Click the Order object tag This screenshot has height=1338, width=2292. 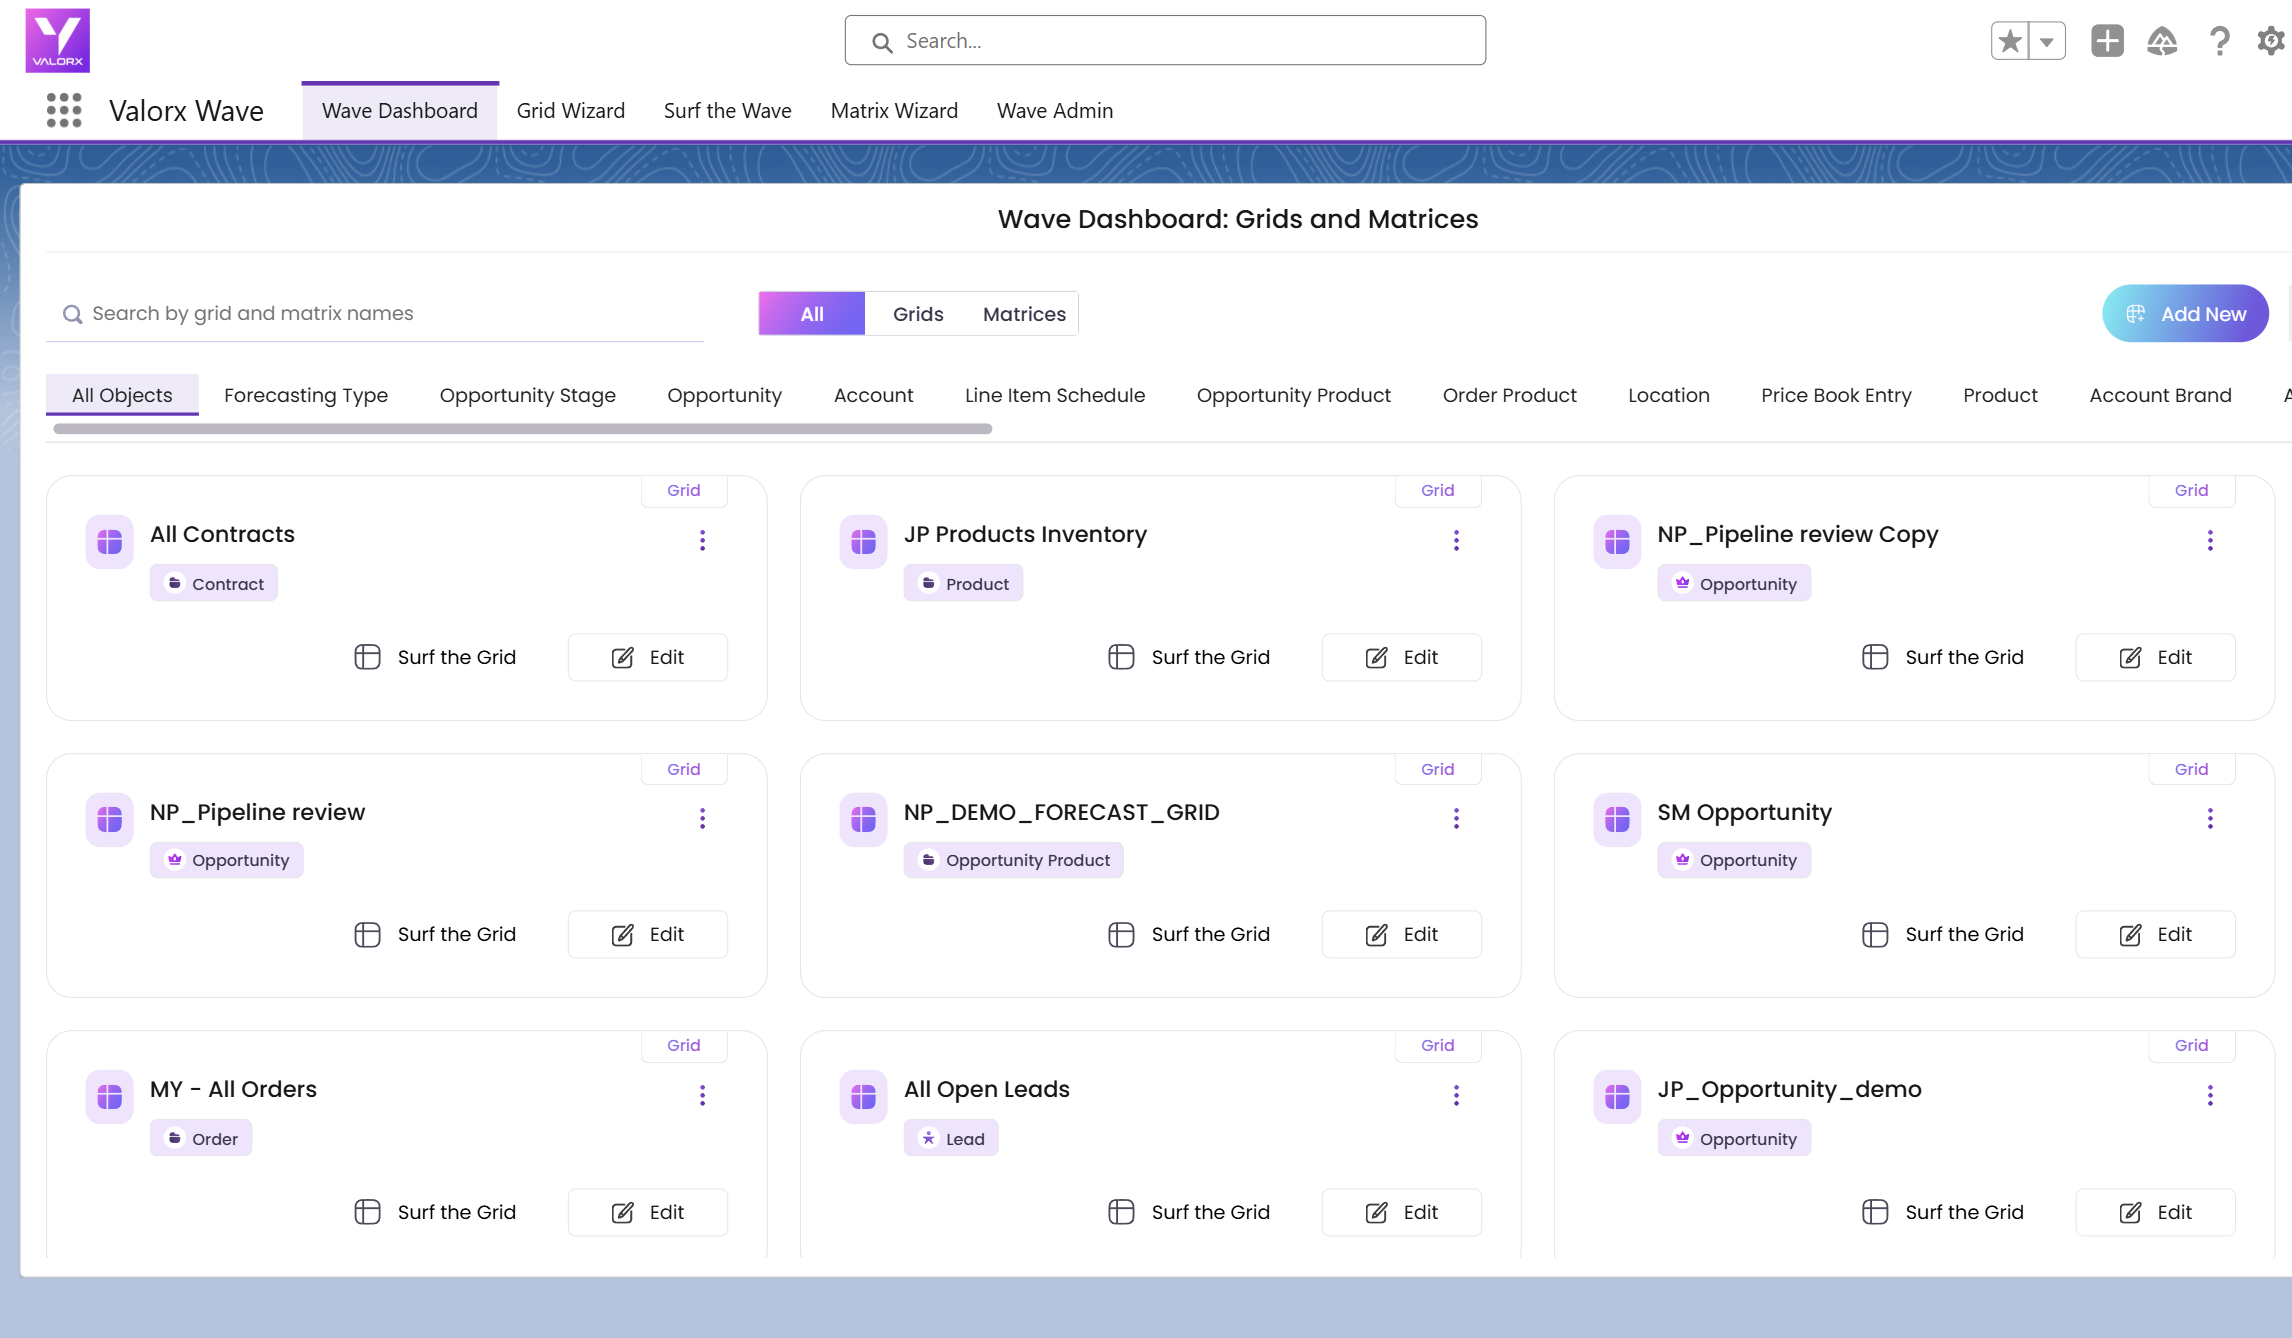click(x=201, y=1139)
